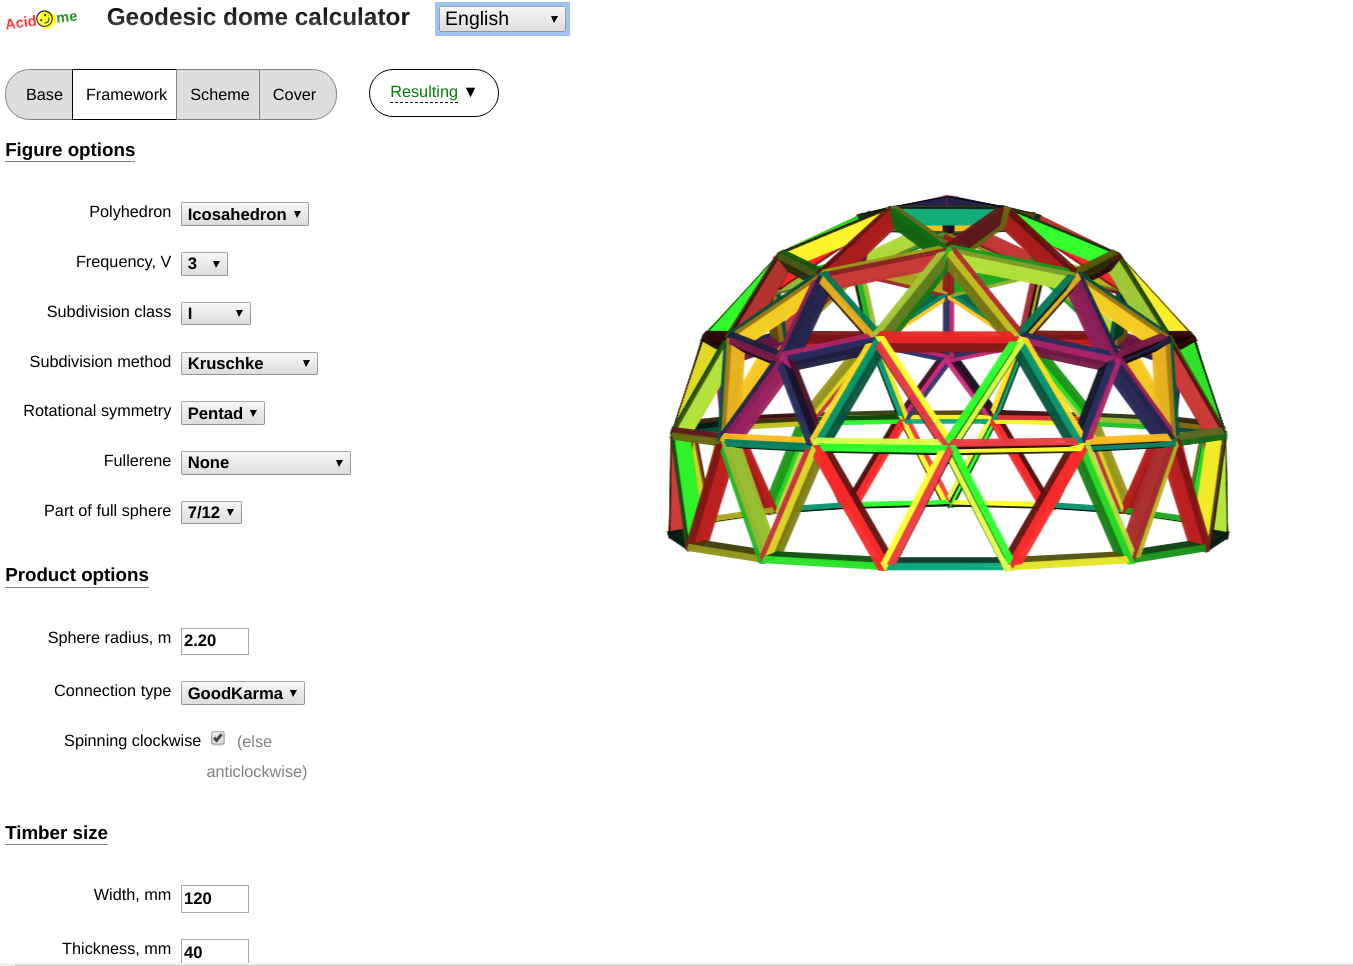Click the timber Width input field
Screen dimensions: 1353x966
point(214,899)
